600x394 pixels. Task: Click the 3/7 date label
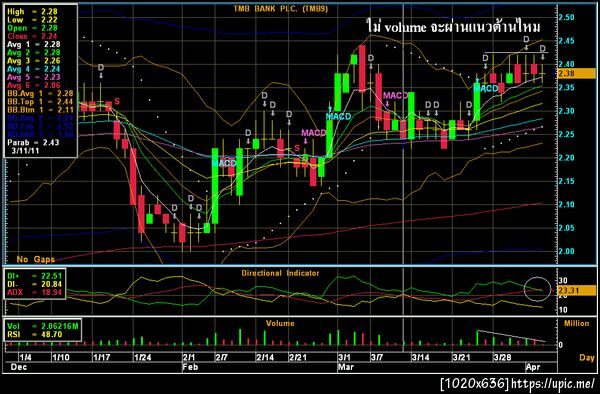point(377,358)
